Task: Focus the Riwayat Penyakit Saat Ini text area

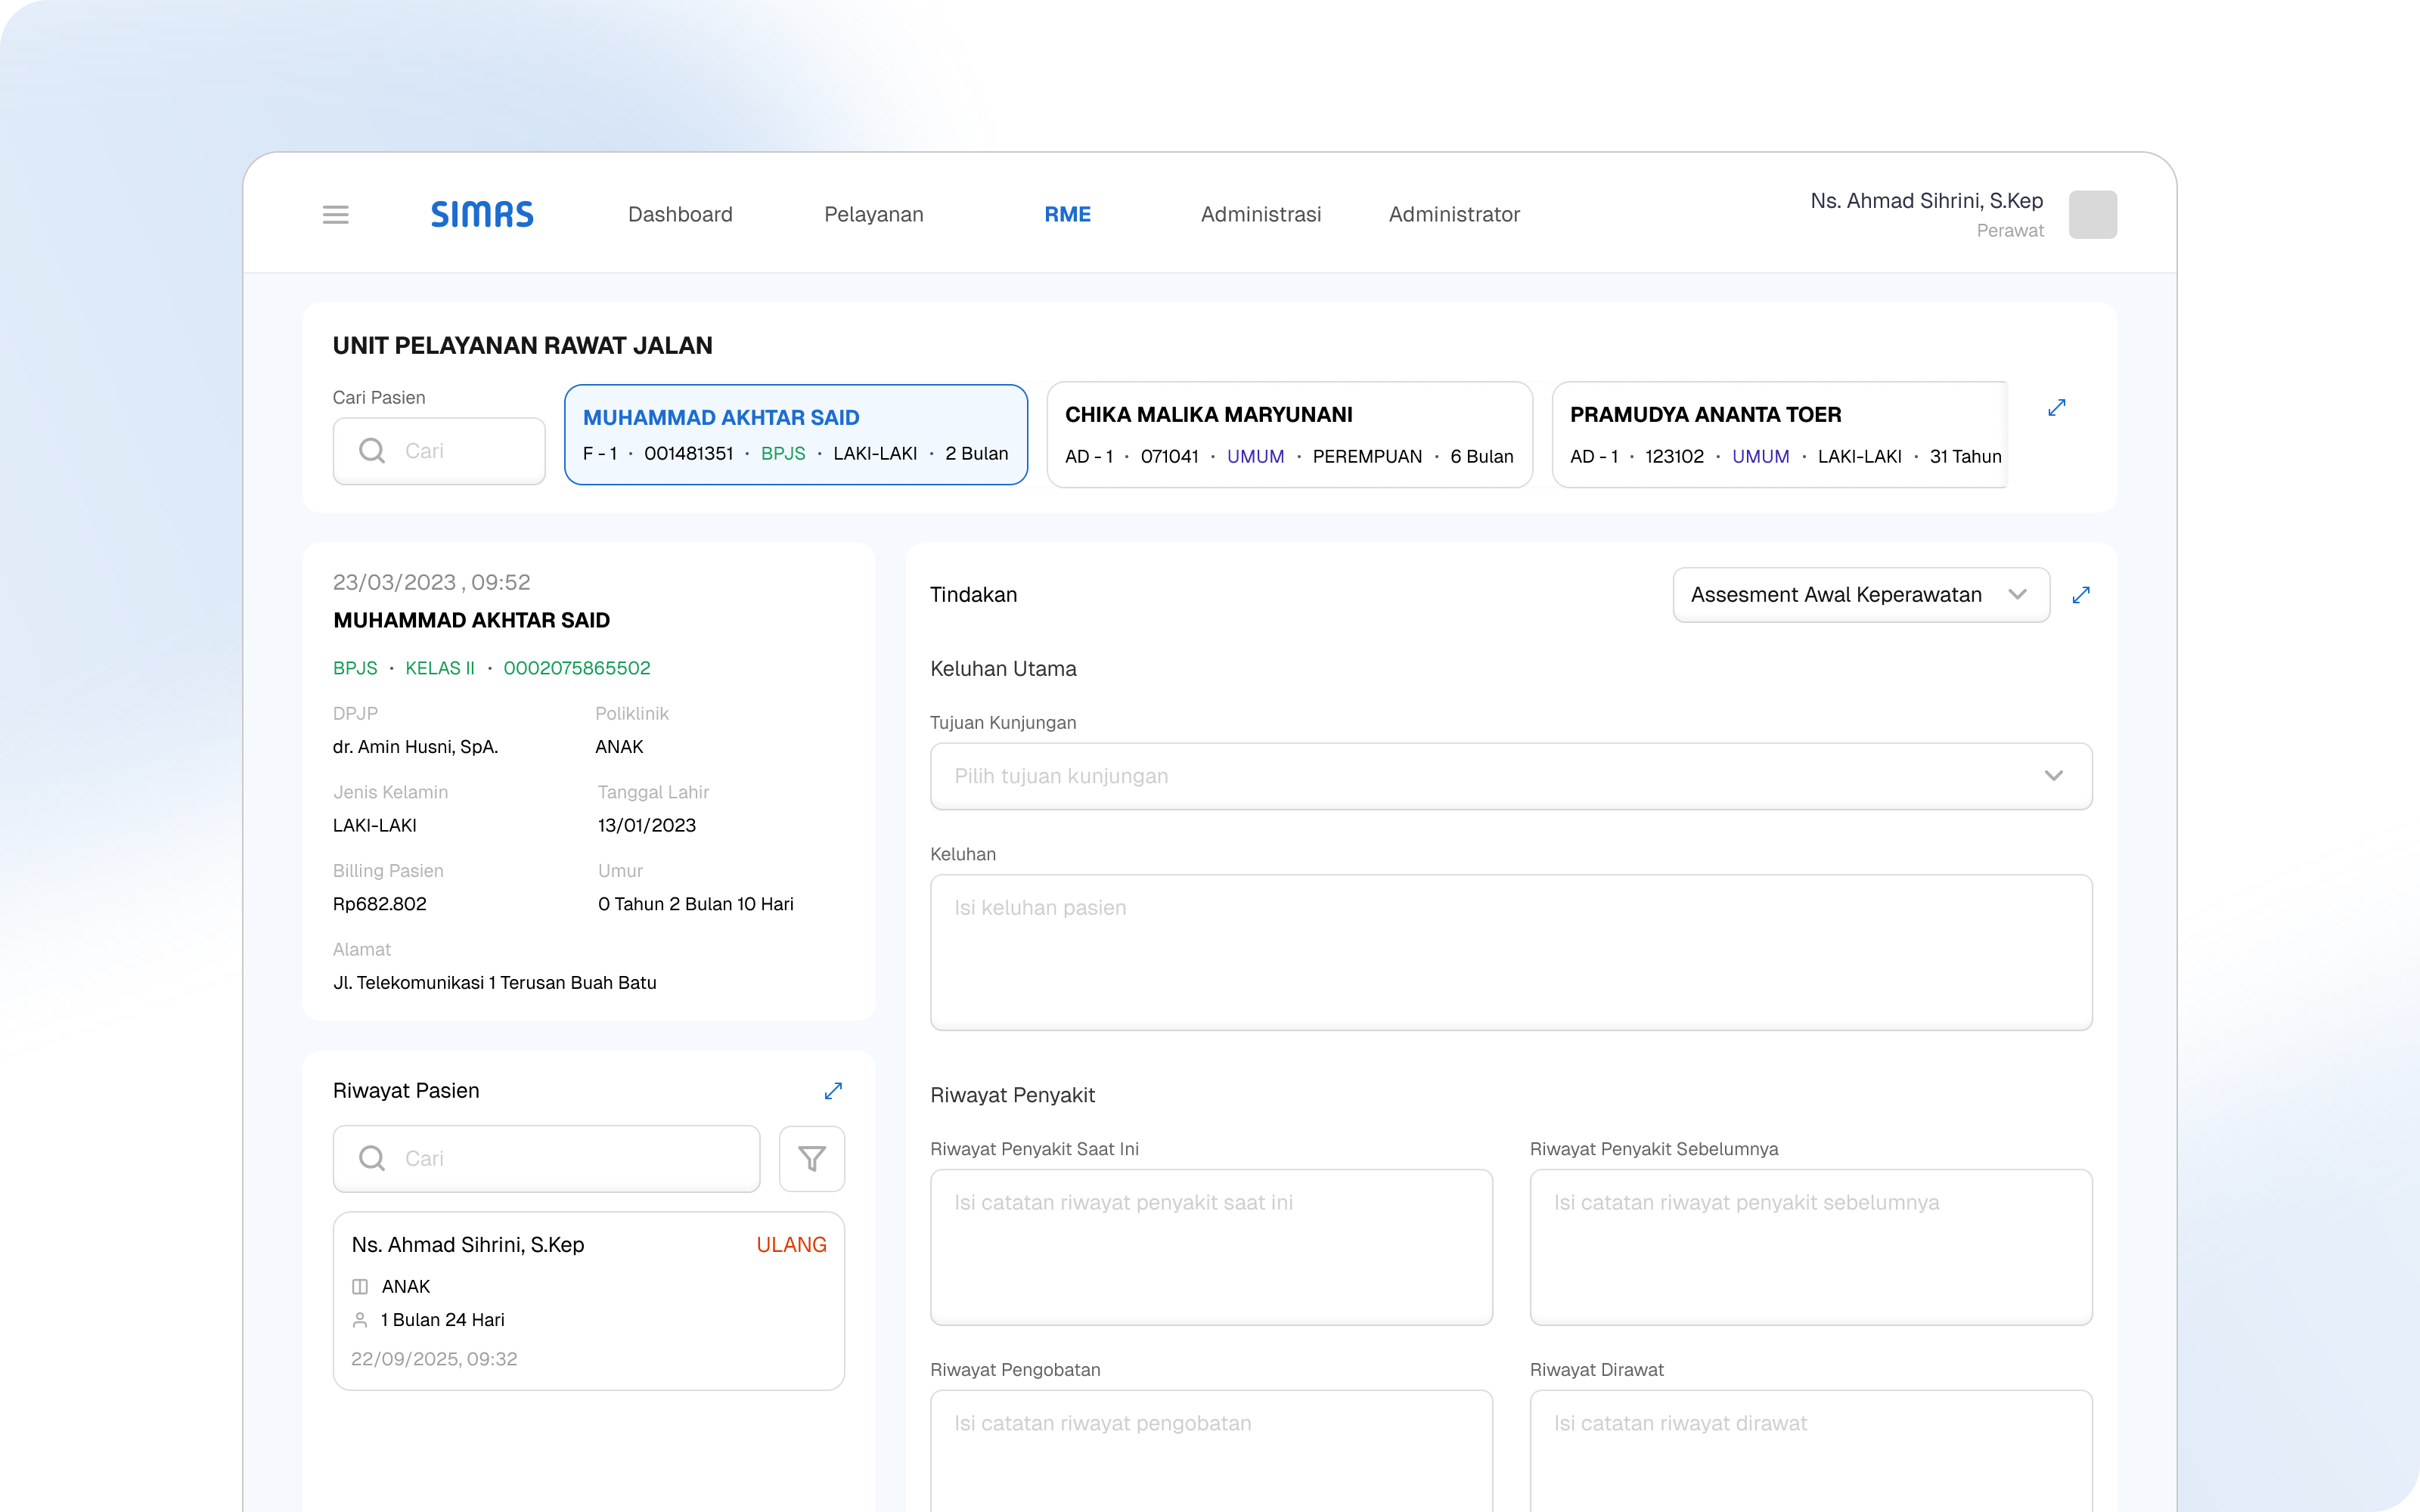Action: (x=1211, y=1247)
